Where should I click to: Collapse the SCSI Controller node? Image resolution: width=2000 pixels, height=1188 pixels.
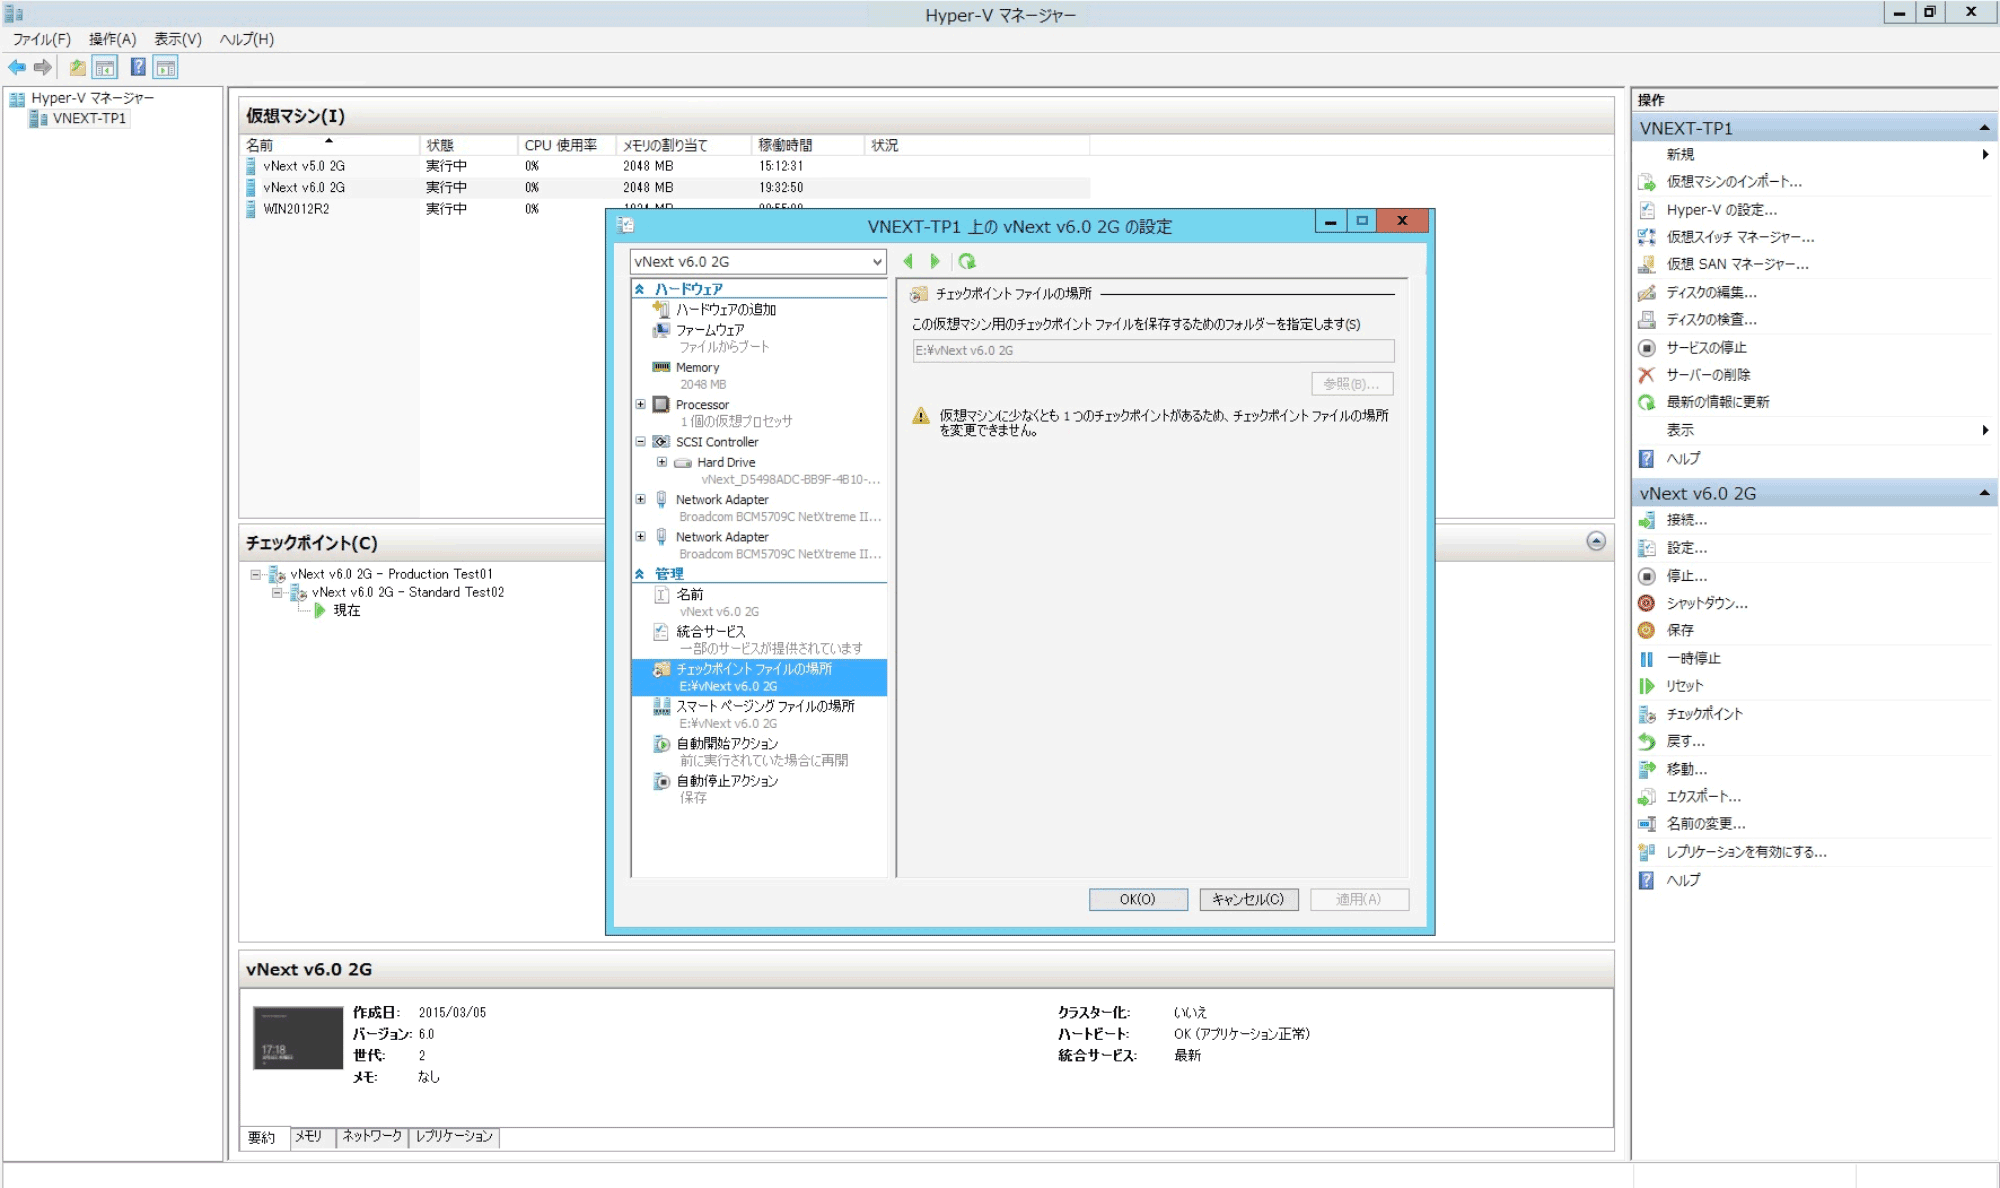[641, 442]
